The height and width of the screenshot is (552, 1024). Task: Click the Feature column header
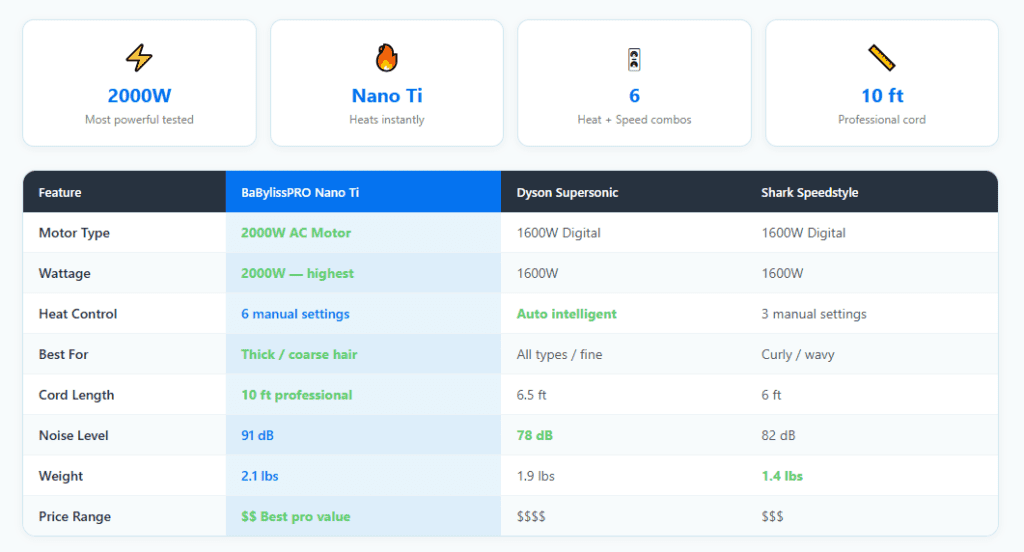60,192
